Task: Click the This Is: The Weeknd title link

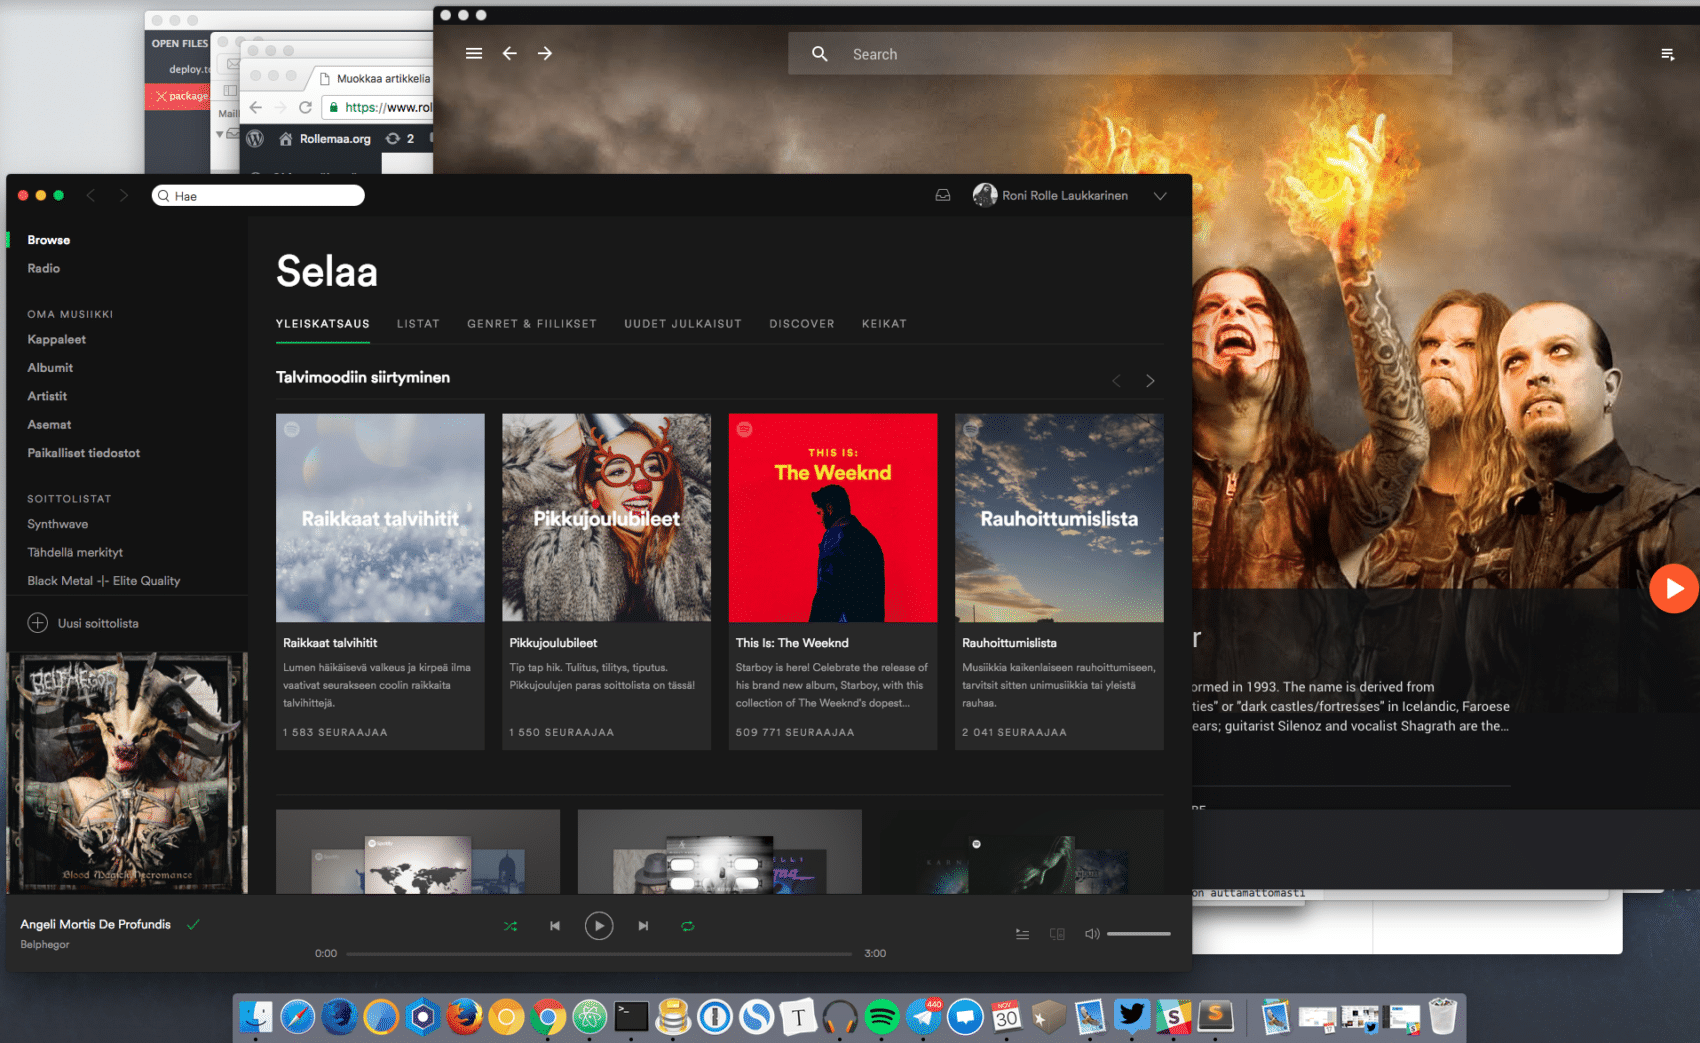Action: (792, 643)
